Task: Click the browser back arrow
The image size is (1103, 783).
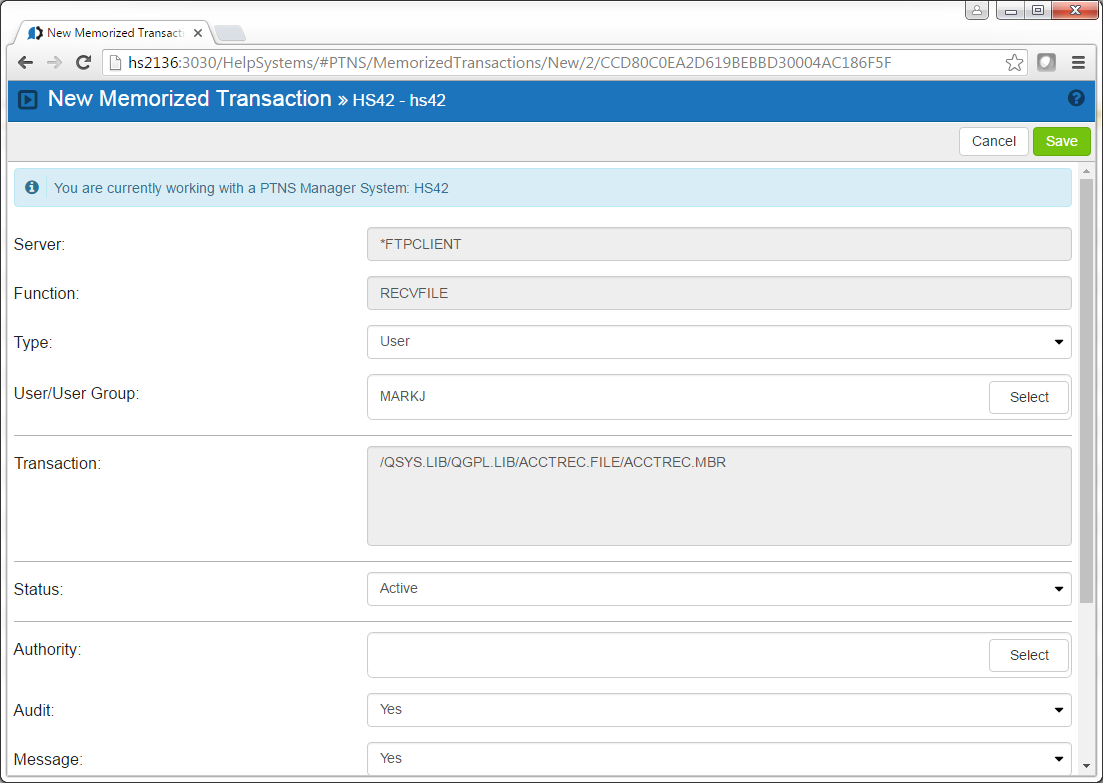Action: pos(26,62)
